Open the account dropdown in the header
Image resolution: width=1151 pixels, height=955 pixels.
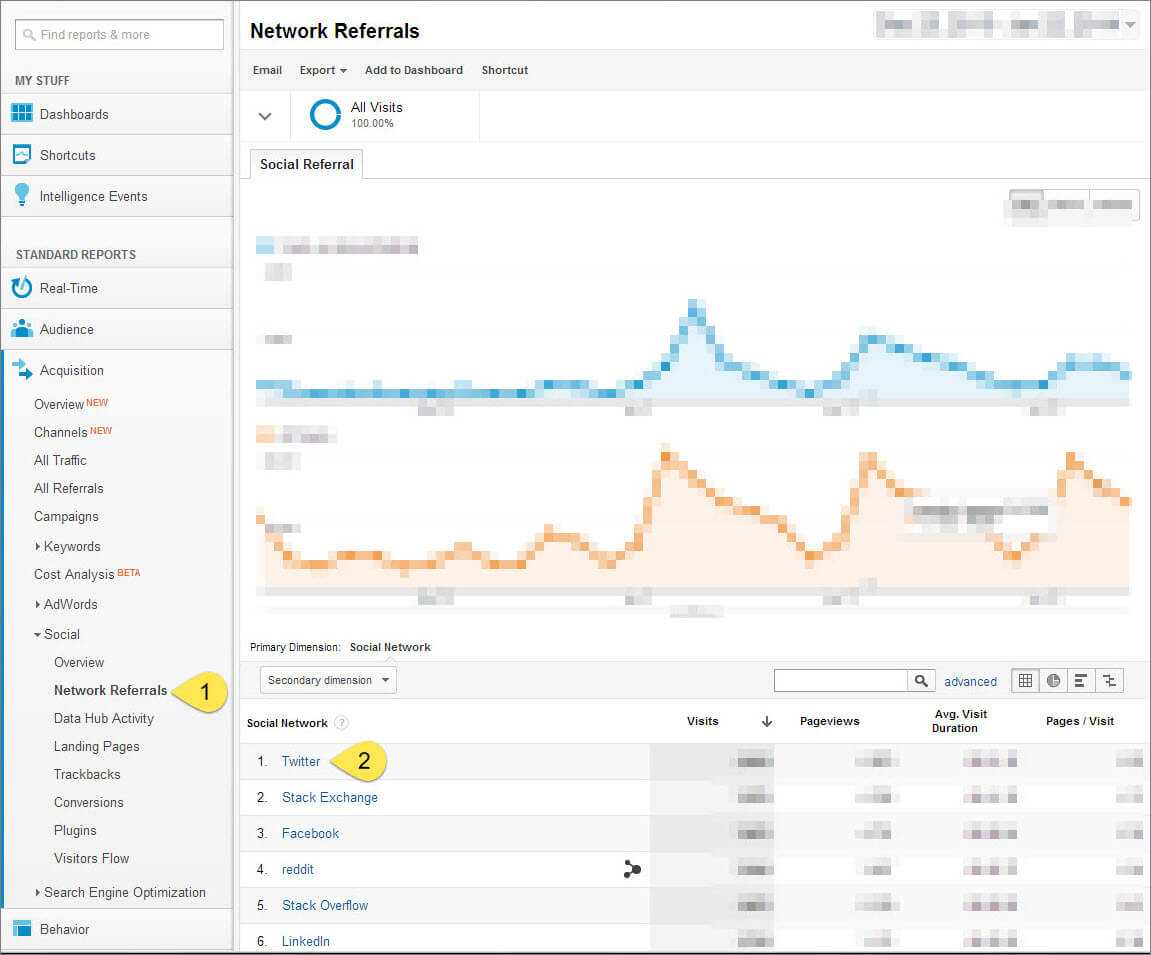click(1131, 24)
